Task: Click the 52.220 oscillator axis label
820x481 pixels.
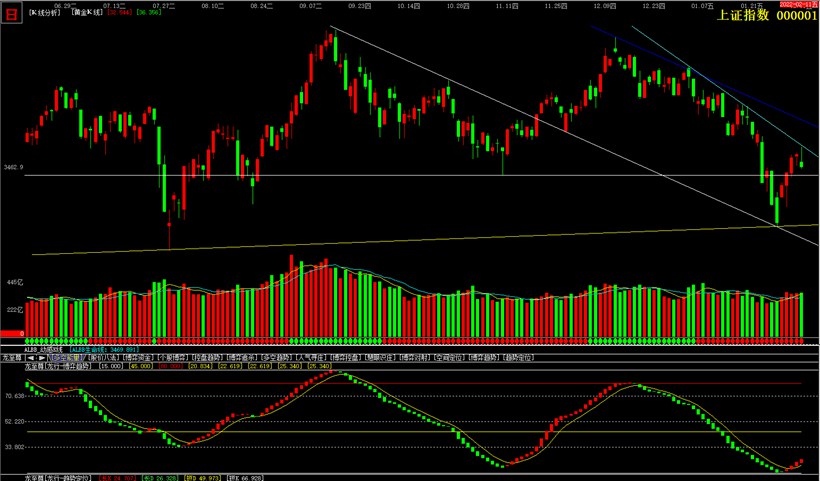Action: click(14, 421)
